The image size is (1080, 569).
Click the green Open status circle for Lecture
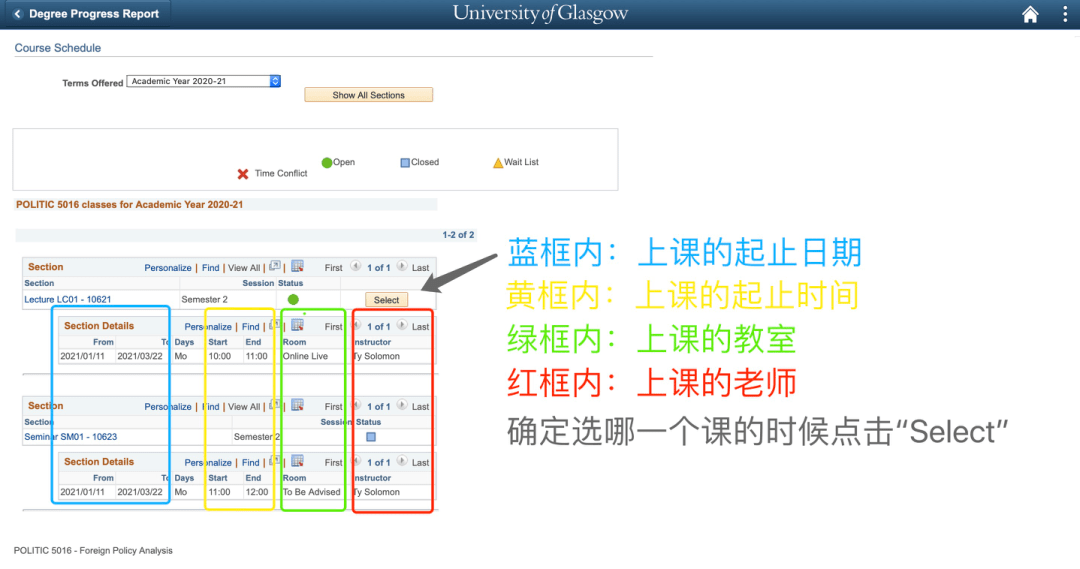point(293,300)
